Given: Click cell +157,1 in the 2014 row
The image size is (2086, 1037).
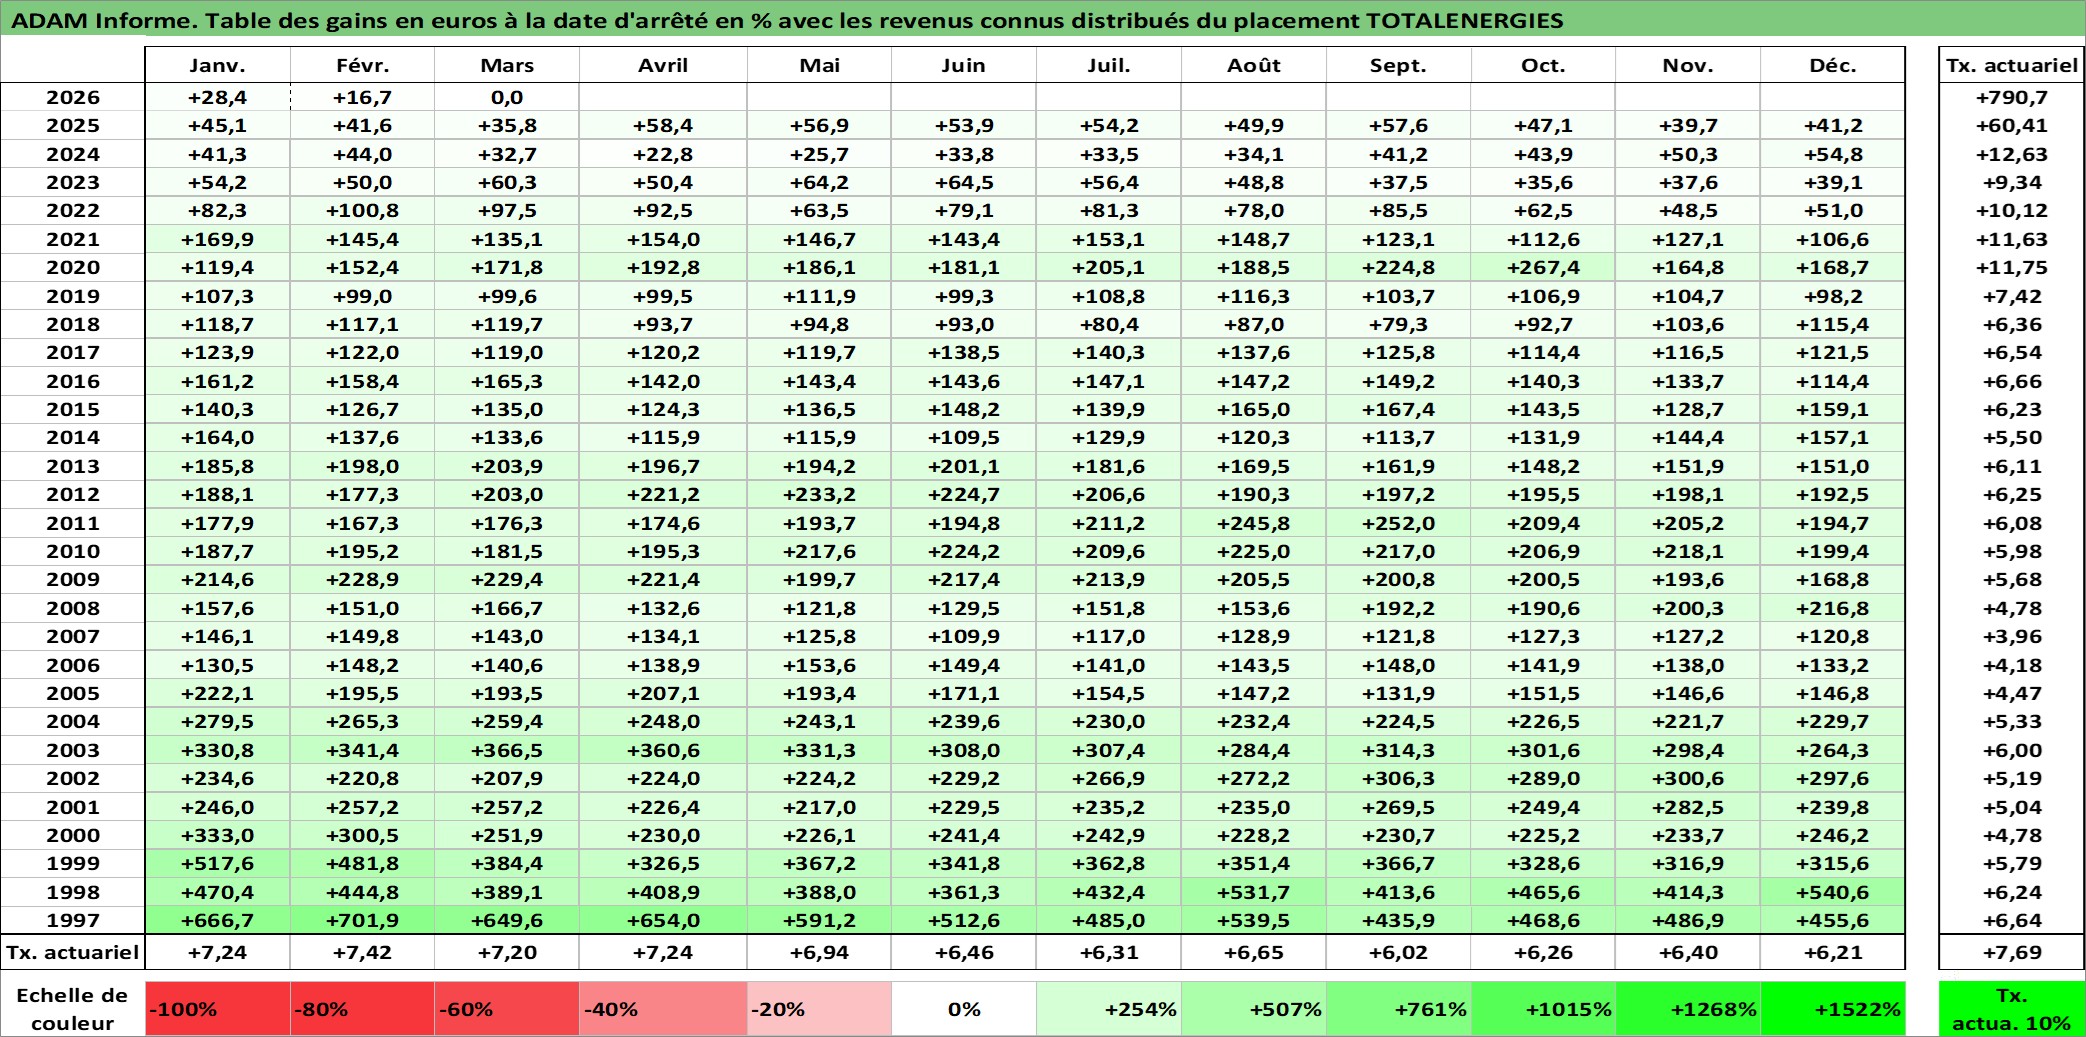Looking at the screenshot, I should 1833,437.
